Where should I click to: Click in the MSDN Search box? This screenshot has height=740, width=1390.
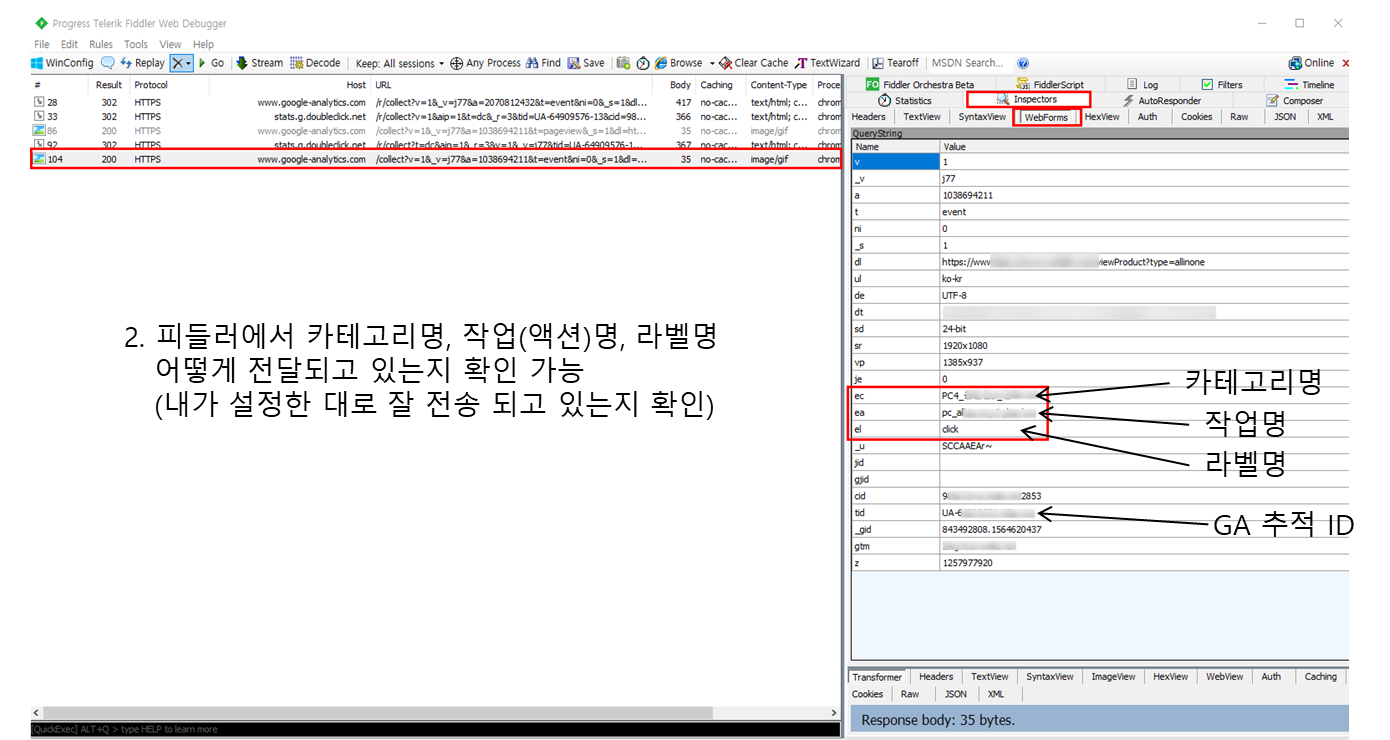(x=970, y=63)
